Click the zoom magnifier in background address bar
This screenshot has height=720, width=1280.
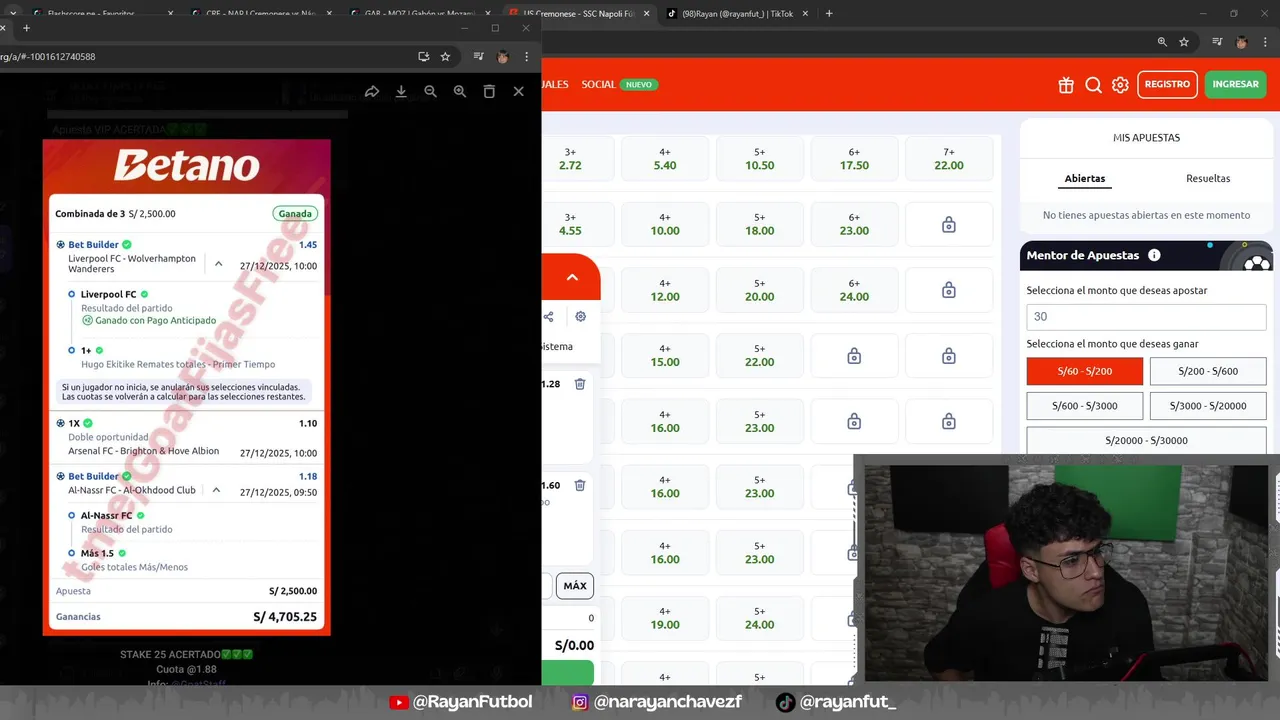point(1162,42)
